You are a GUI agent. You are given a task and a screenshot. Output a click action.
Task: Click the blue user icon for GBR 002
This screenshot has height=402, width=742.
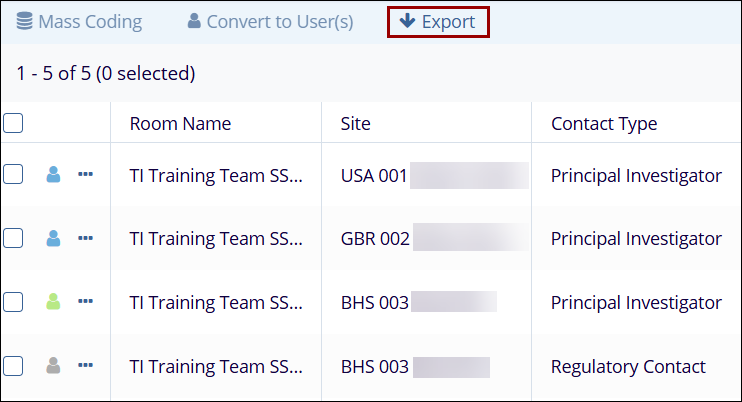point(54,238)
